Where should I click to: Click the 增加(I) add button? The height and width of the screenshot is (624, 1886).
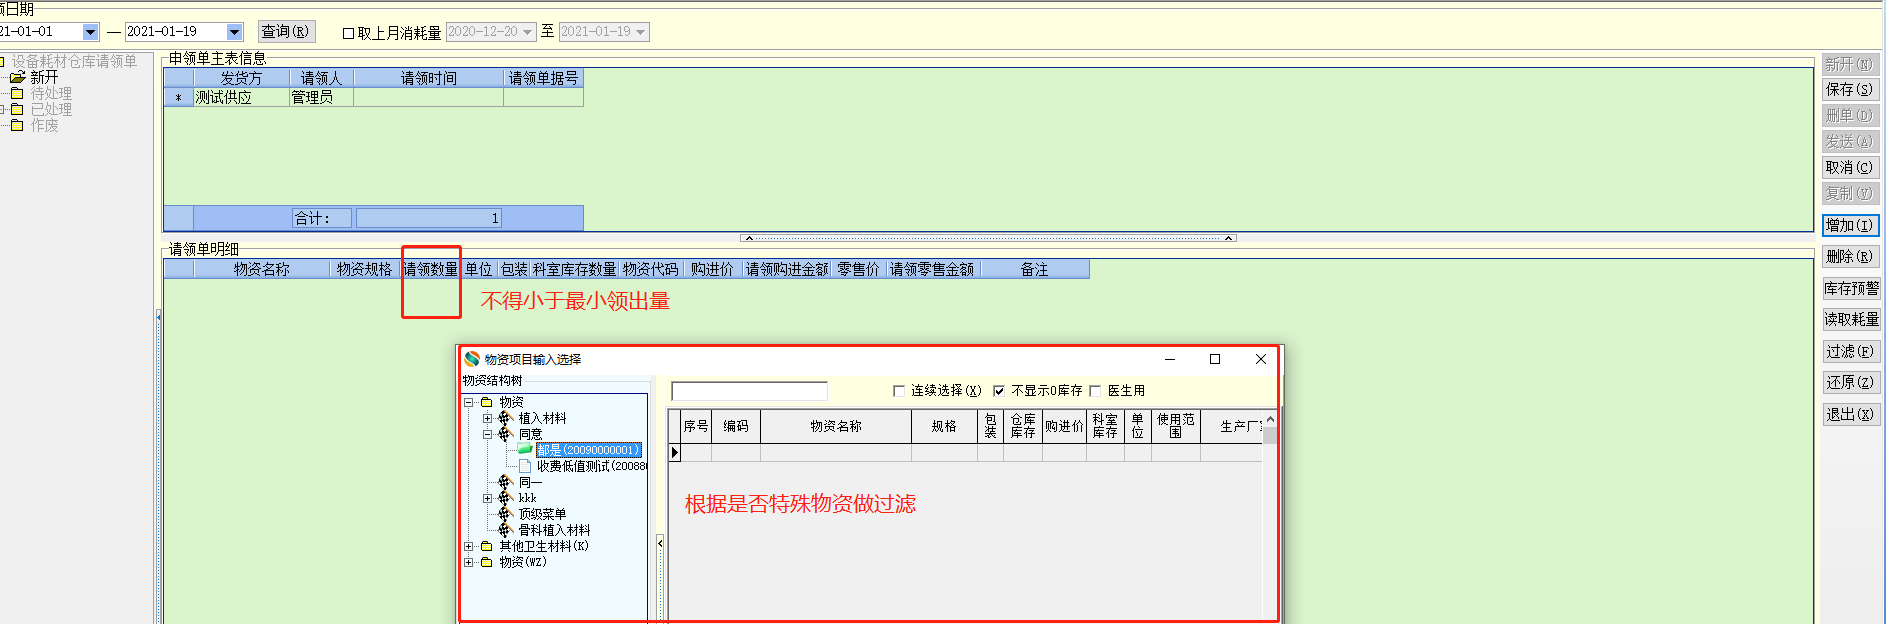click(1850, 225)
